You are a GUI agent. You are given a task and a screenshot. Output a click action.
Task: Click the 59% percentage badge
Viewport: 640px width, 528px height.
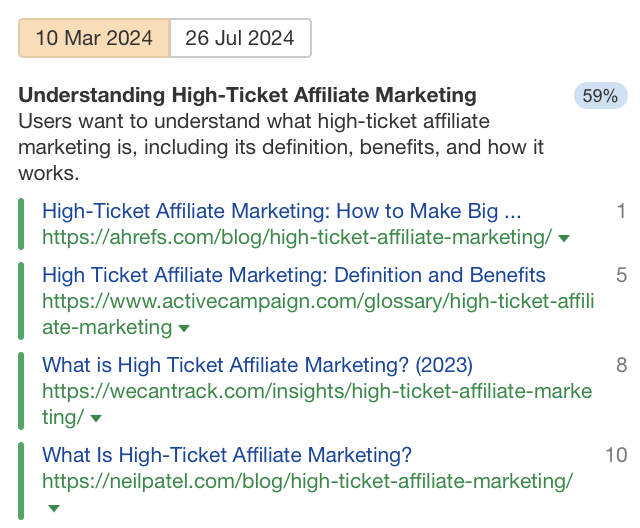click(x=600, y=96)
